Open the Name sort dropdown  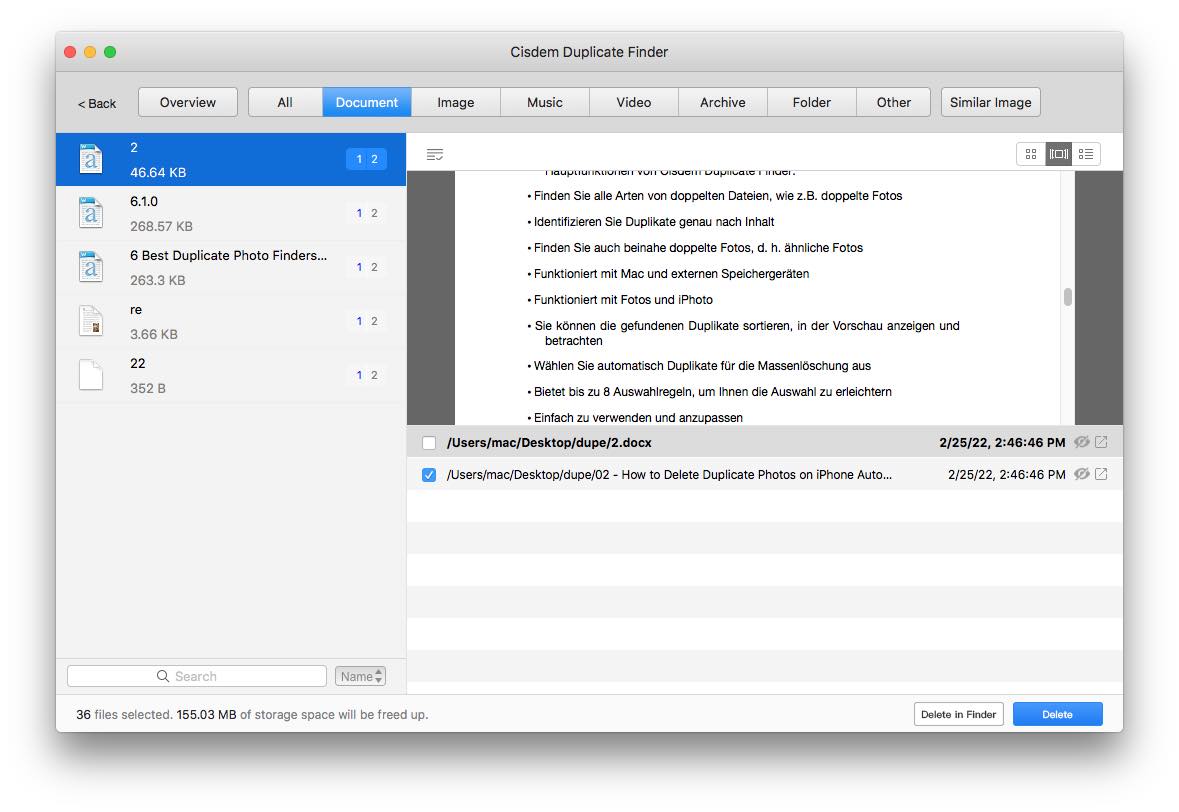[x=360, y=676]
